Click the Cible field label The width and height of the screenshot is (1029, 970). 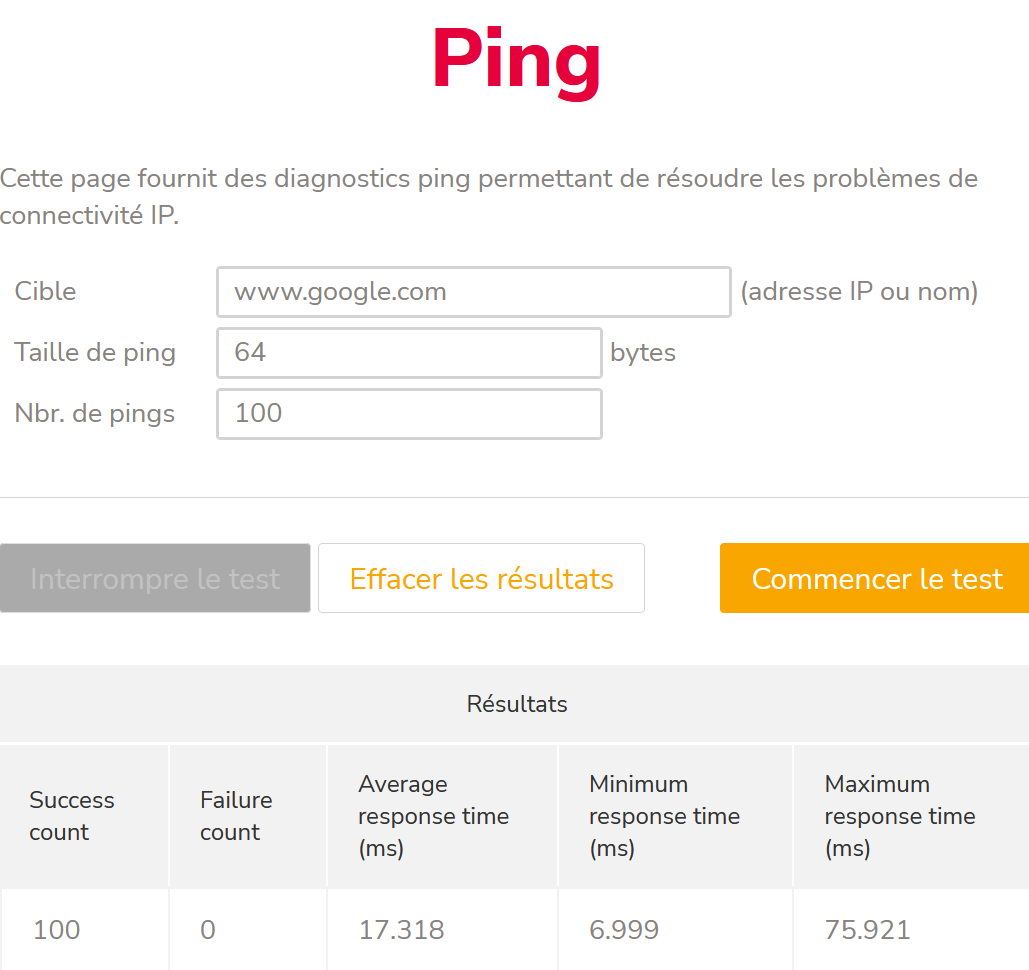[x=45, y=292]
